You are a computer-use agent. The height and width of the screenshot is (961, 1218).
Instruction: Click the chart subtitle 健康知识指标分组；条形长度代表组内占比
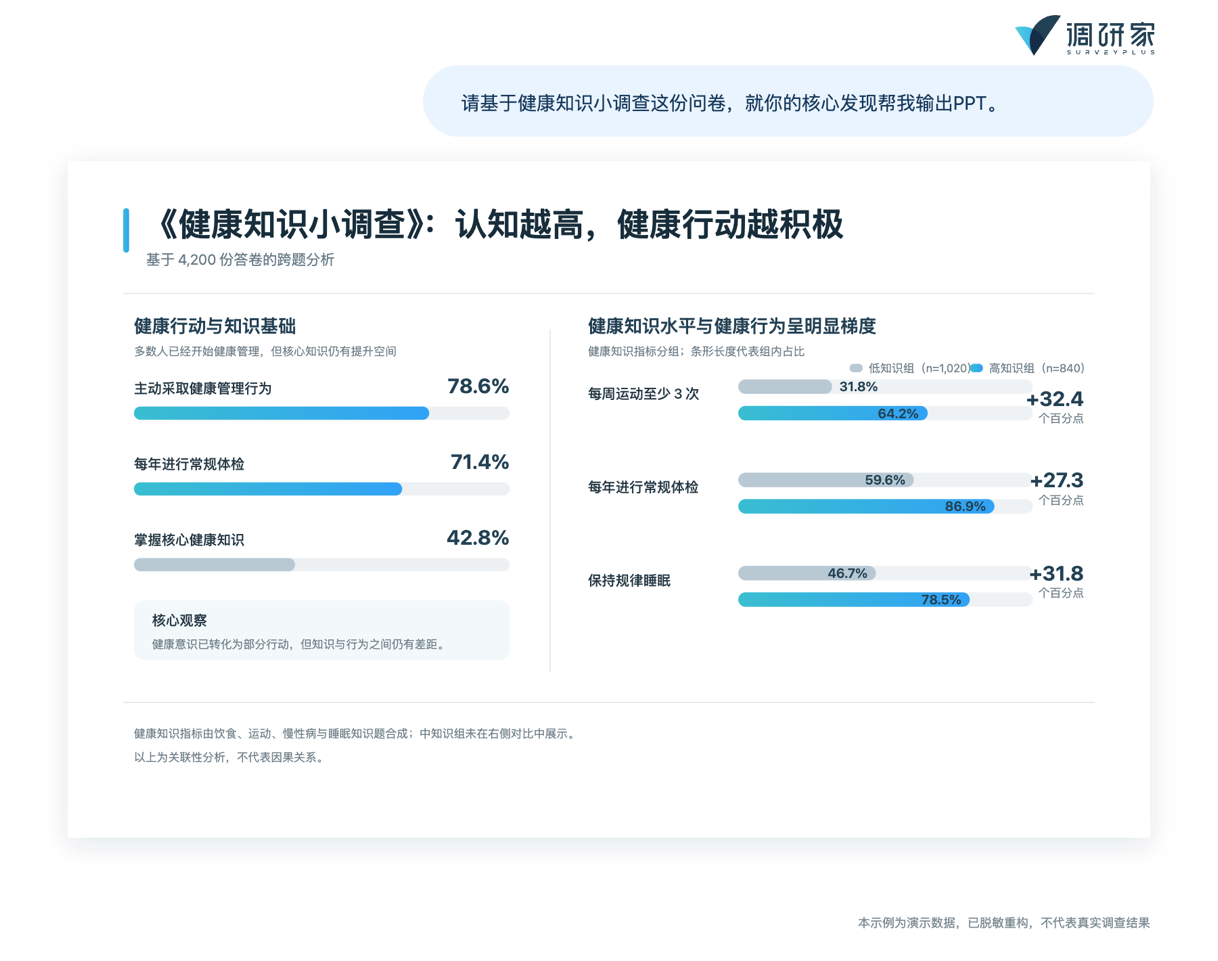(696, 351)
